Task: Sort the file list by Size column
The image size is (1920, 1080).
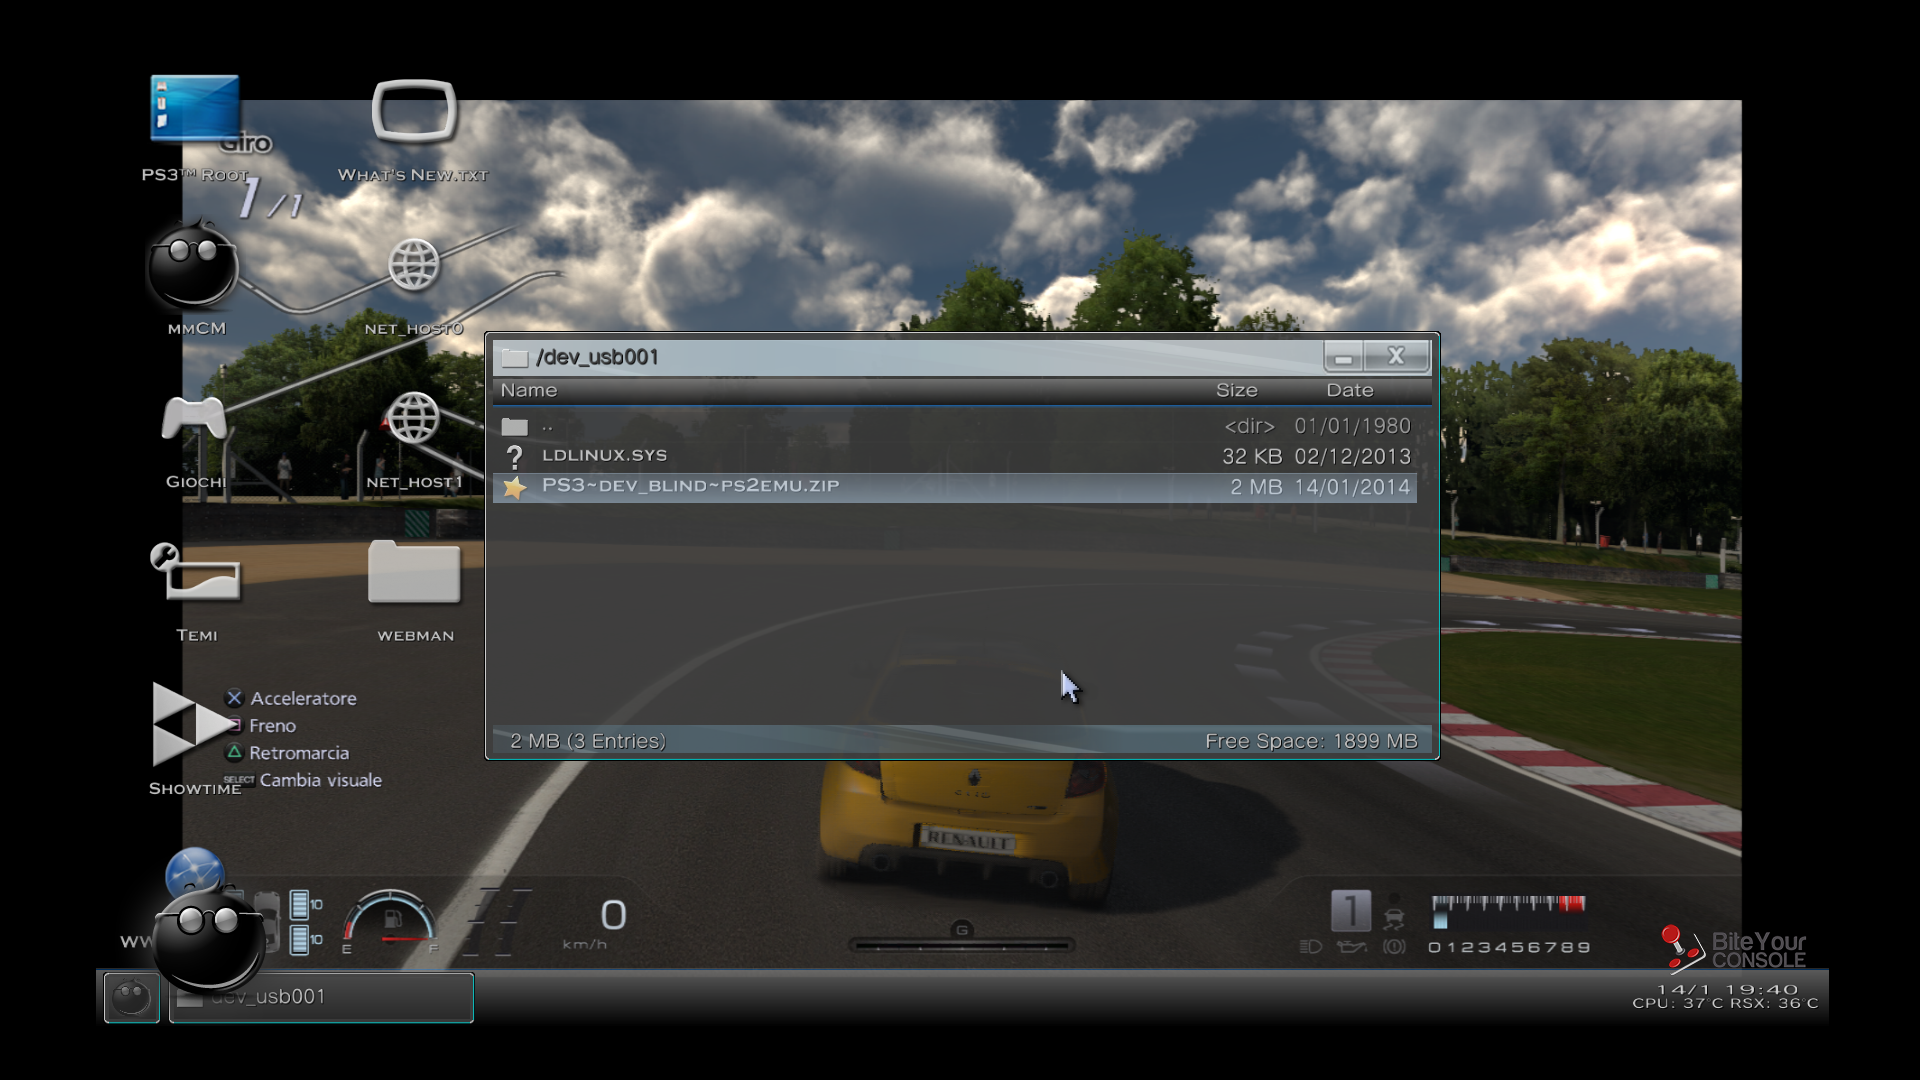Action: pos(1237,390)
